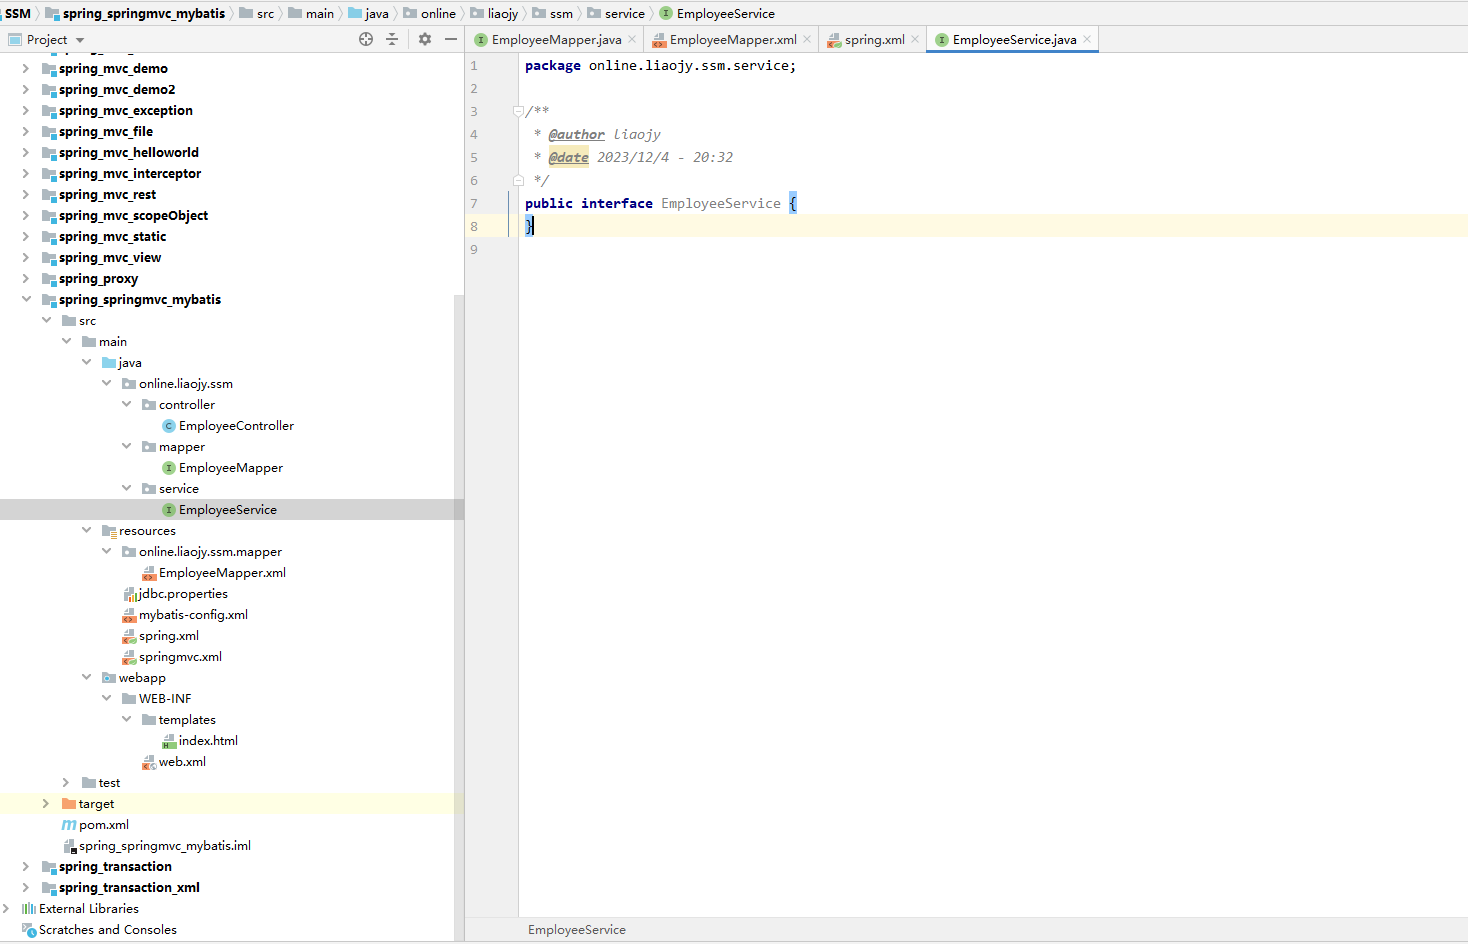Click the @date tag in the comment
Image resolution: width=1468 pixels, height=944 pixels.
coord(569,157)
